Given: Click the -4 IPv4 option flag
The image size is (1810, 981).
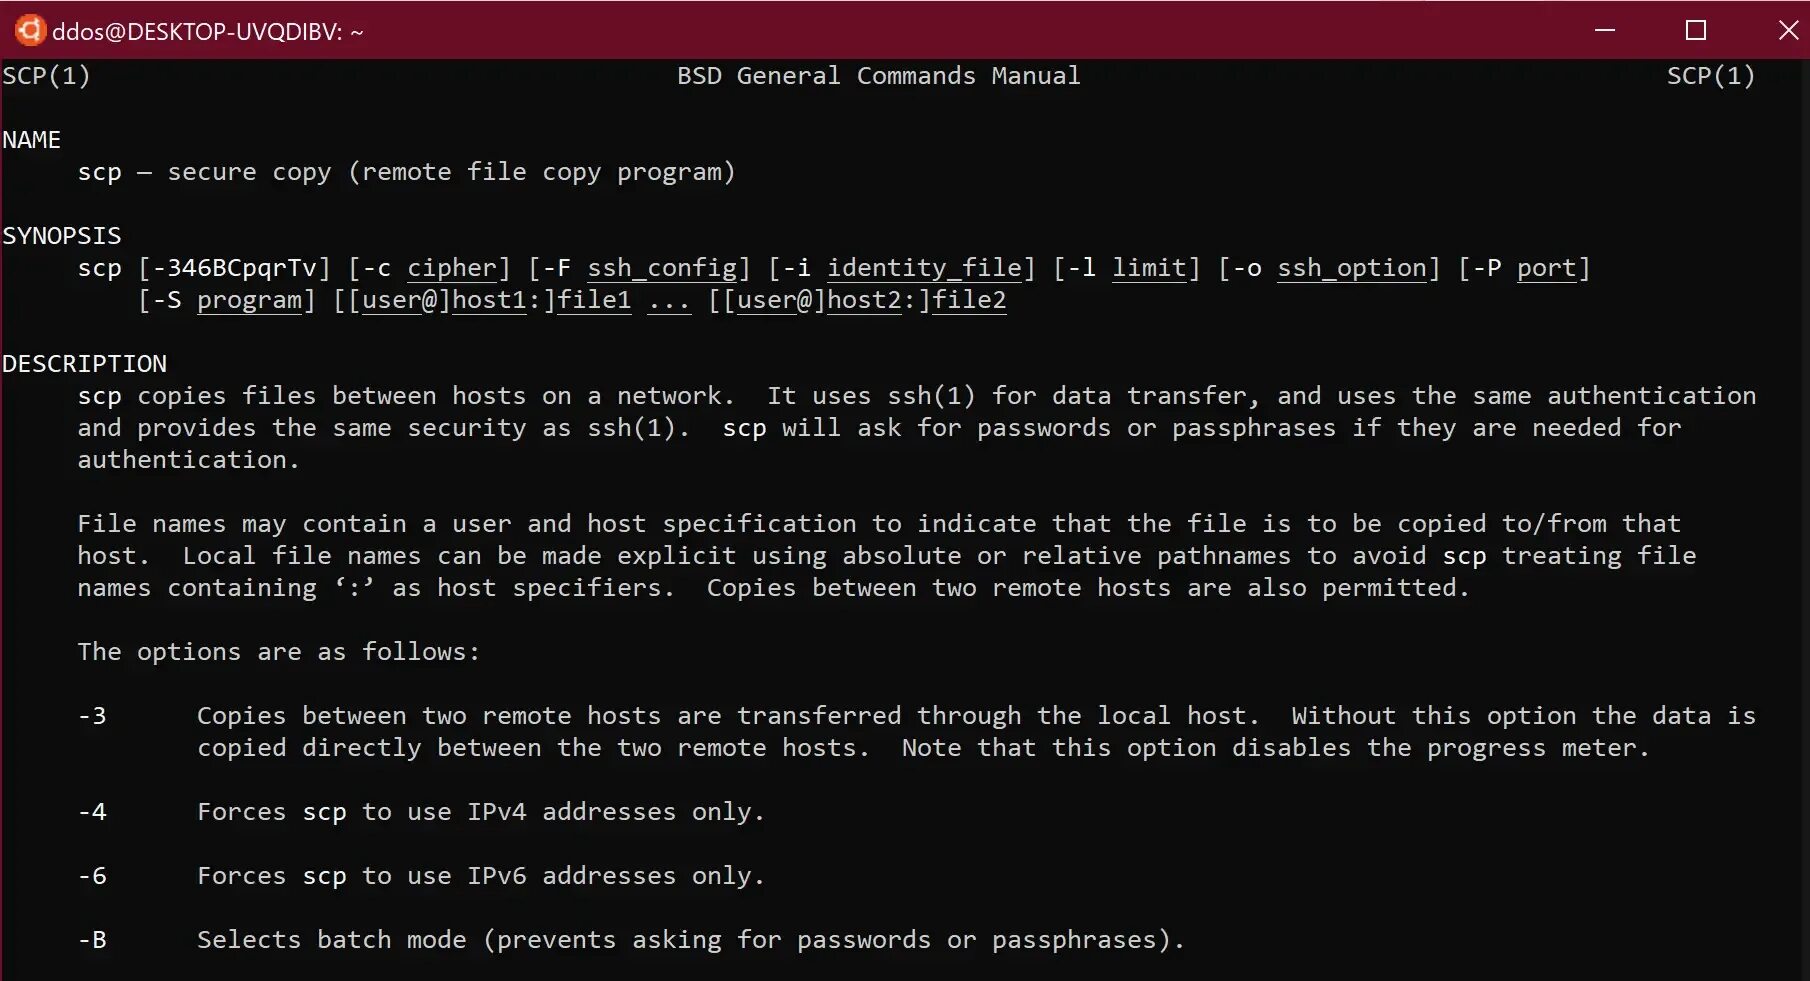Looking at the screenshot, I should coord(92,812).
